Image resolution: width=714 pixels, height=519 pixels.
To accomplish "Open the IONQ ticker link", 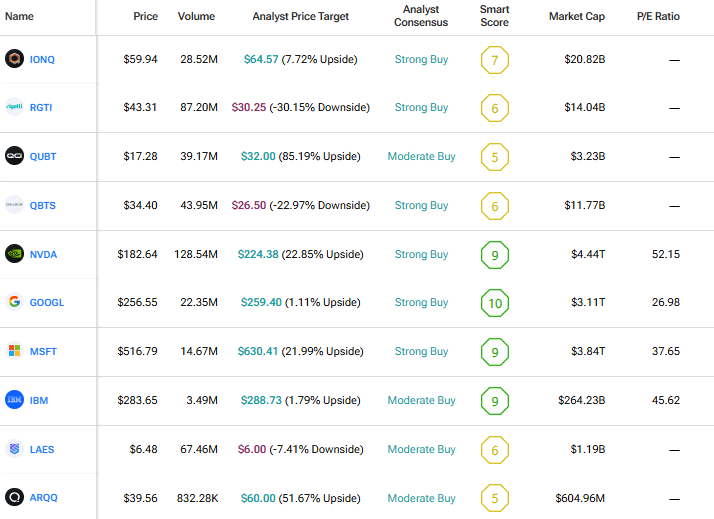I will click(43, 59).
